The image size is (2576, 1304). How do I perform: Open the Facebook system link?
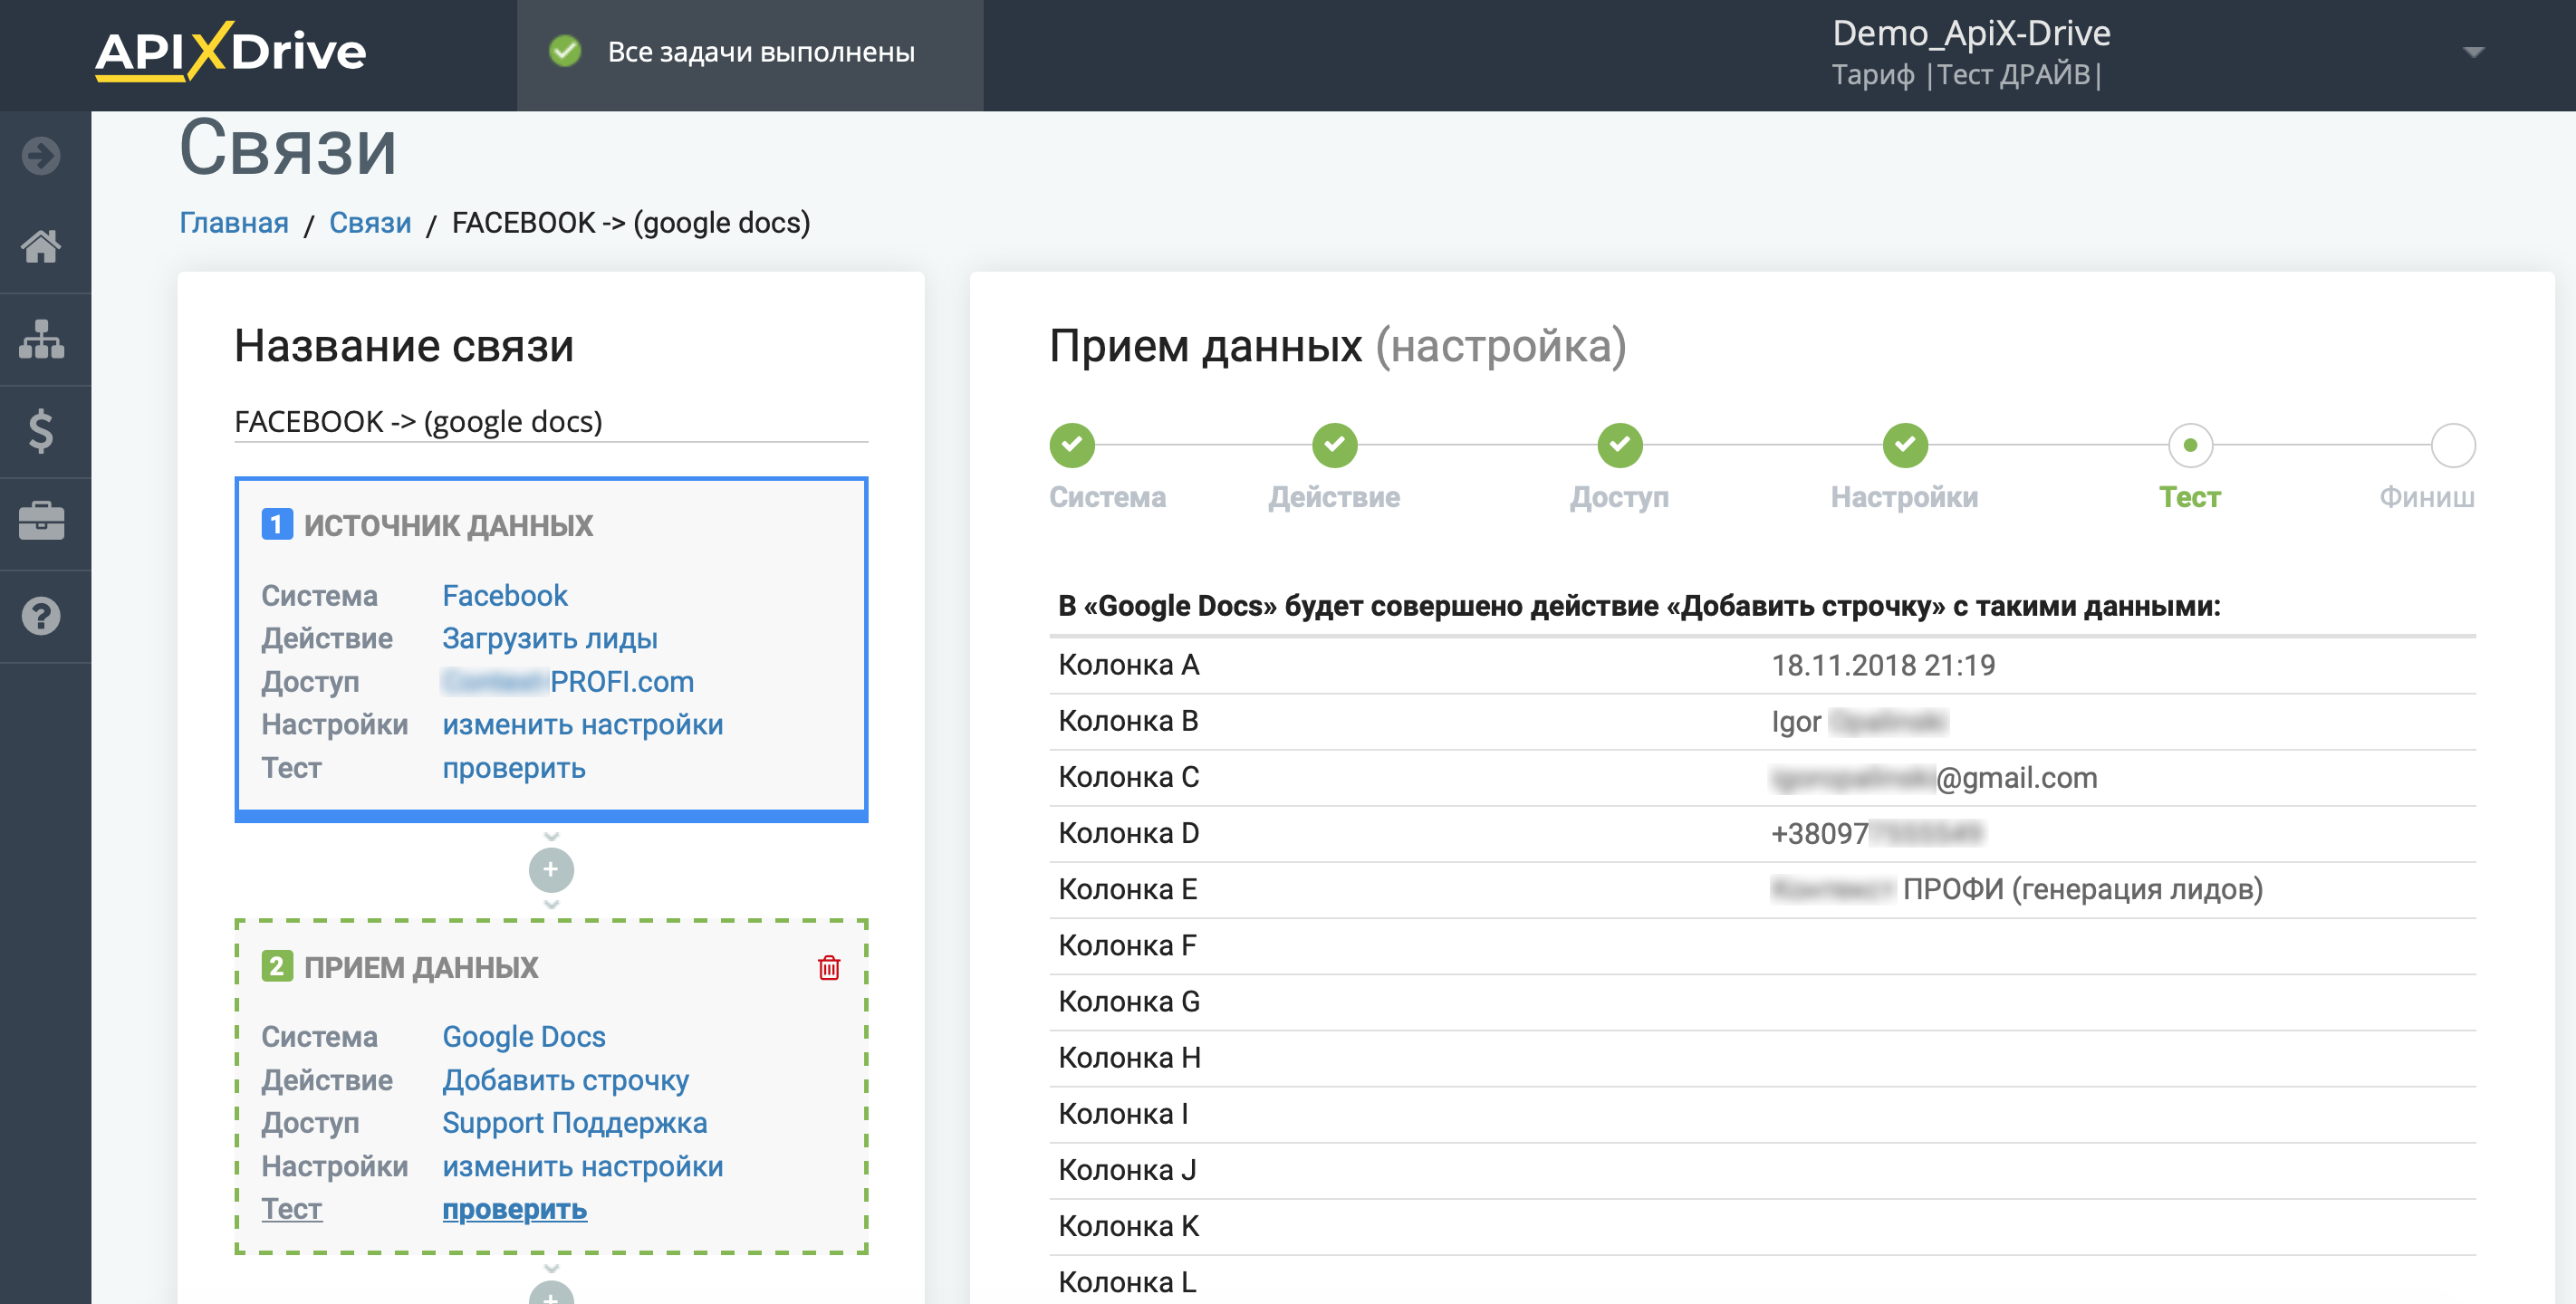coord(505,596)
